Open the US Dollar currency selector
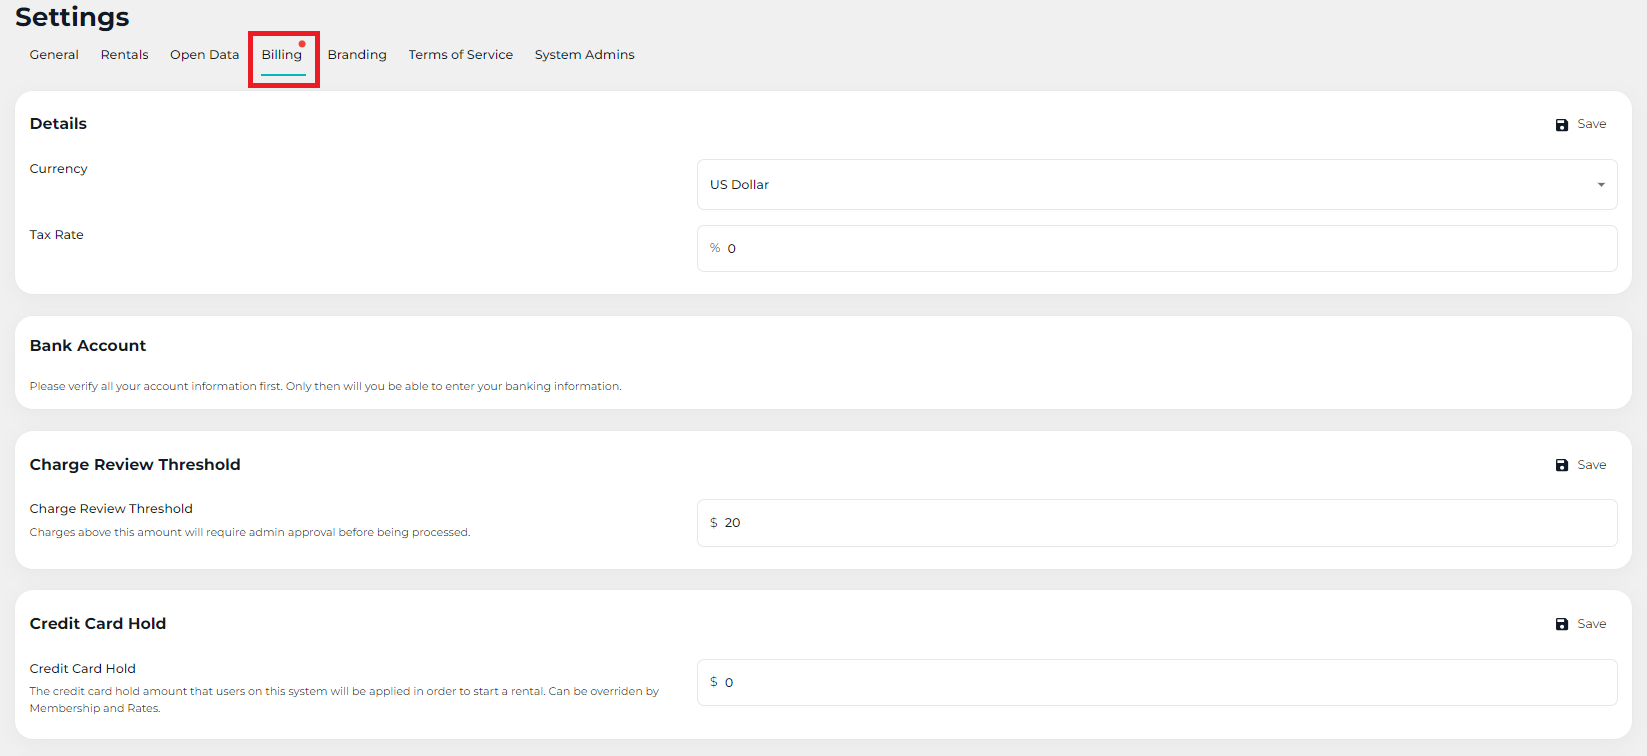The height and width of the screenshot is (756, 1647). [x=1155, y=185]
